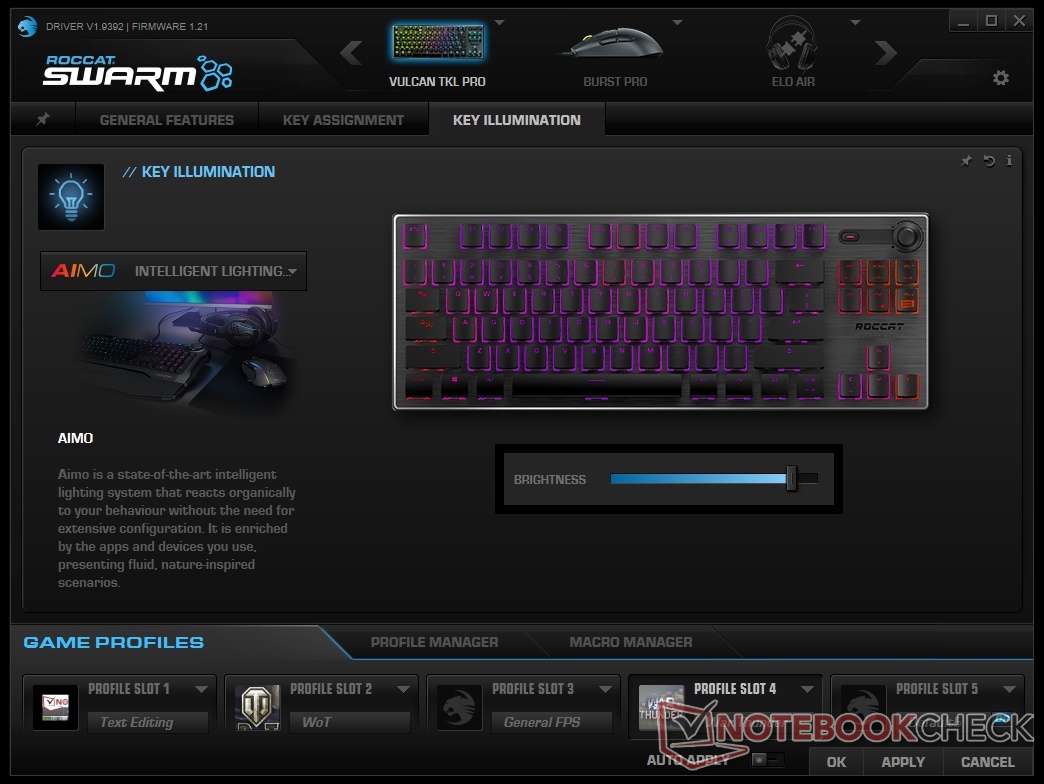Click the Apply button
1044x784 pixels.
point(903,762)
